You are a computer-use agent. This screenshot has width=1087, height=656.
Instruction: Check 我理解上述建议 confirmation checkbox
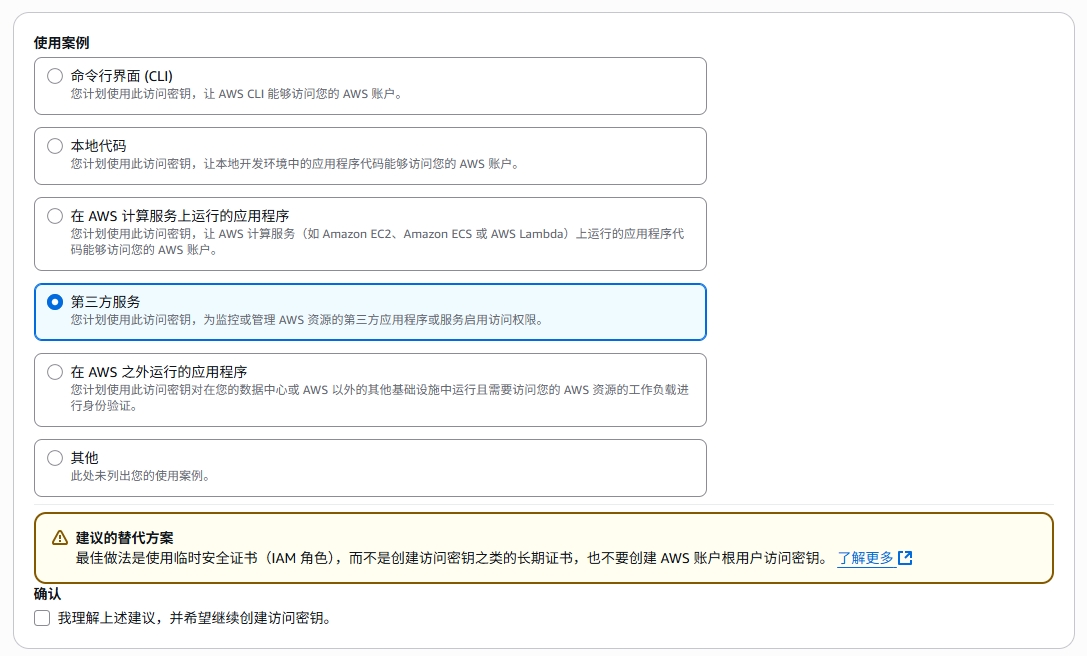point(42,618)
